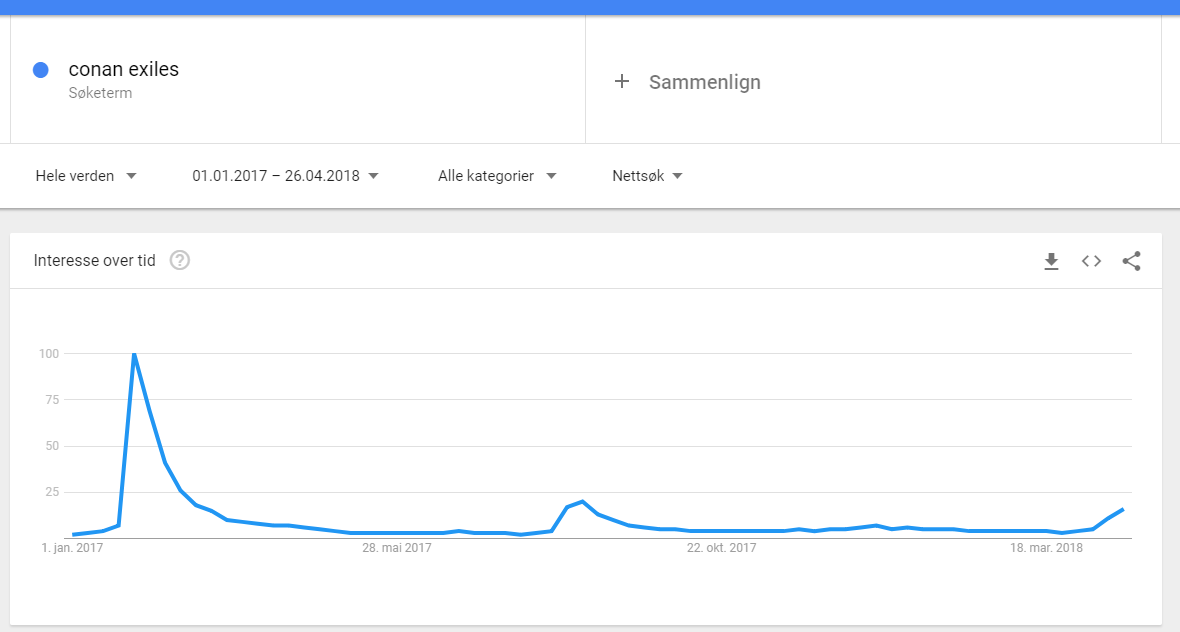Click the blue dot for conan exiles
Viewport: 1180px width, 632px height.
[x=41, y=70]
